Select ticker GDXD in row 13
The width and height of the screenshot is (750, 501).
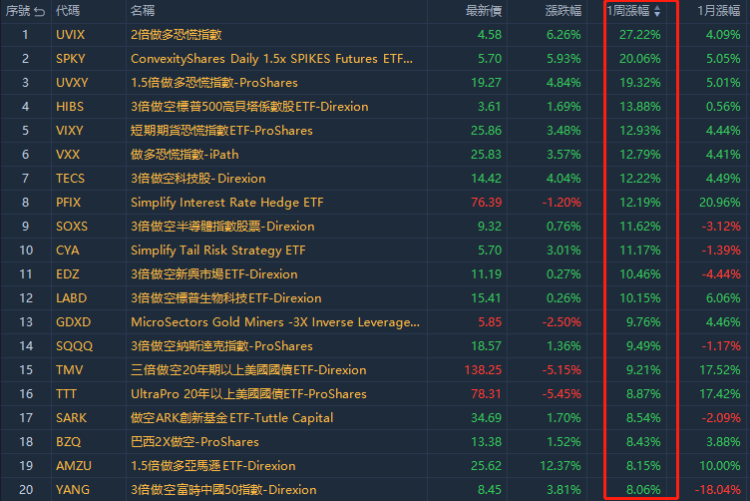(x=73, y=322)
